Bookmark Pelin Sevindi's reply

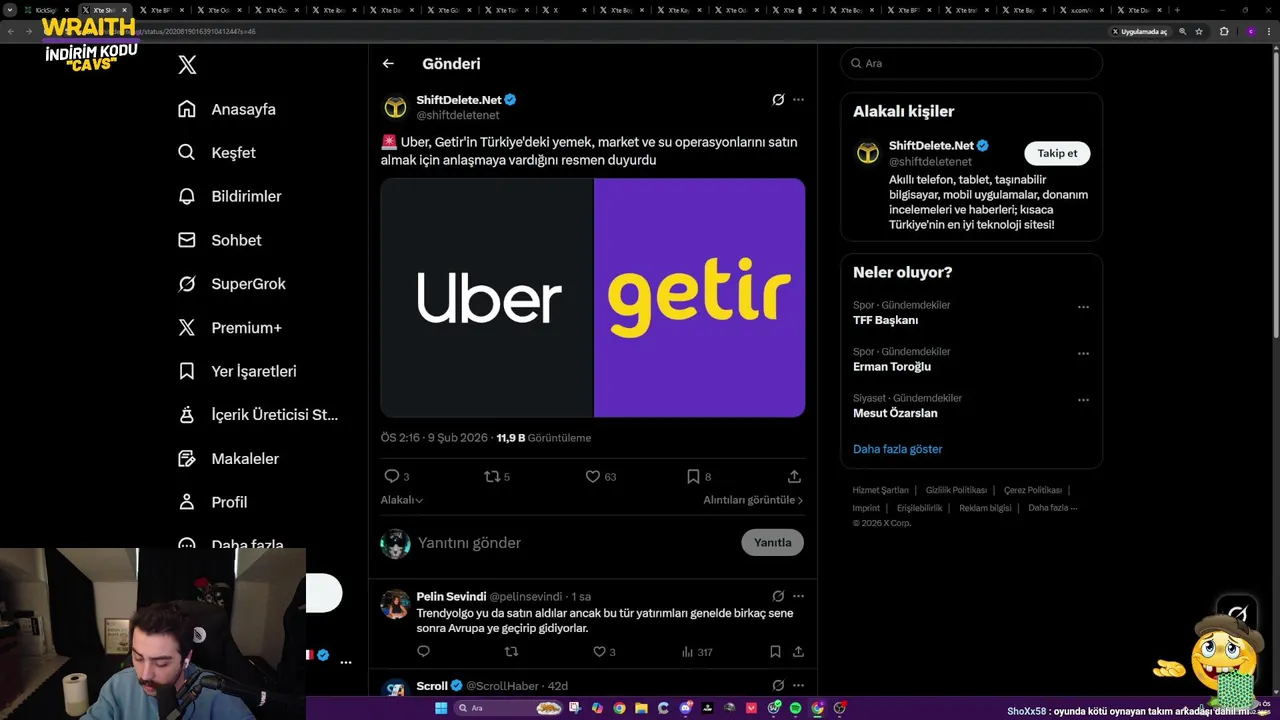[x=775, y=652]
